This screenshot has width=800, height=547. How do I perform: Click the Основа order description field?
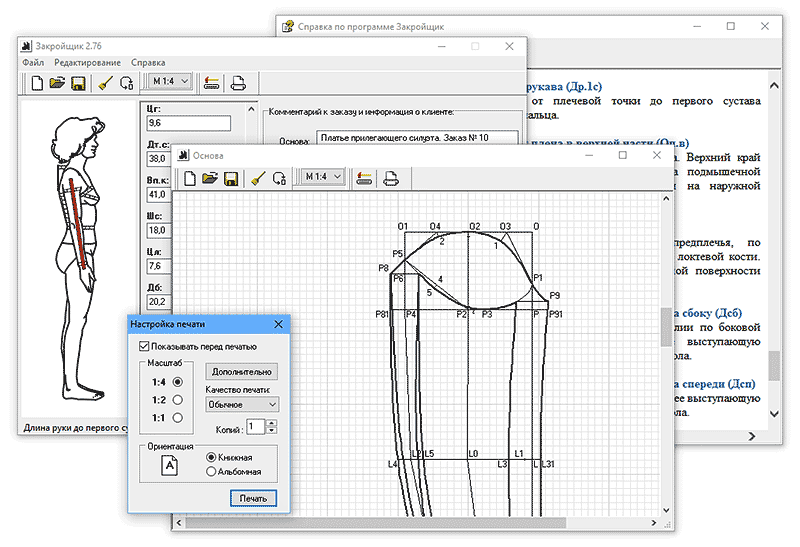pyautogui.click(x=417, y=137)
